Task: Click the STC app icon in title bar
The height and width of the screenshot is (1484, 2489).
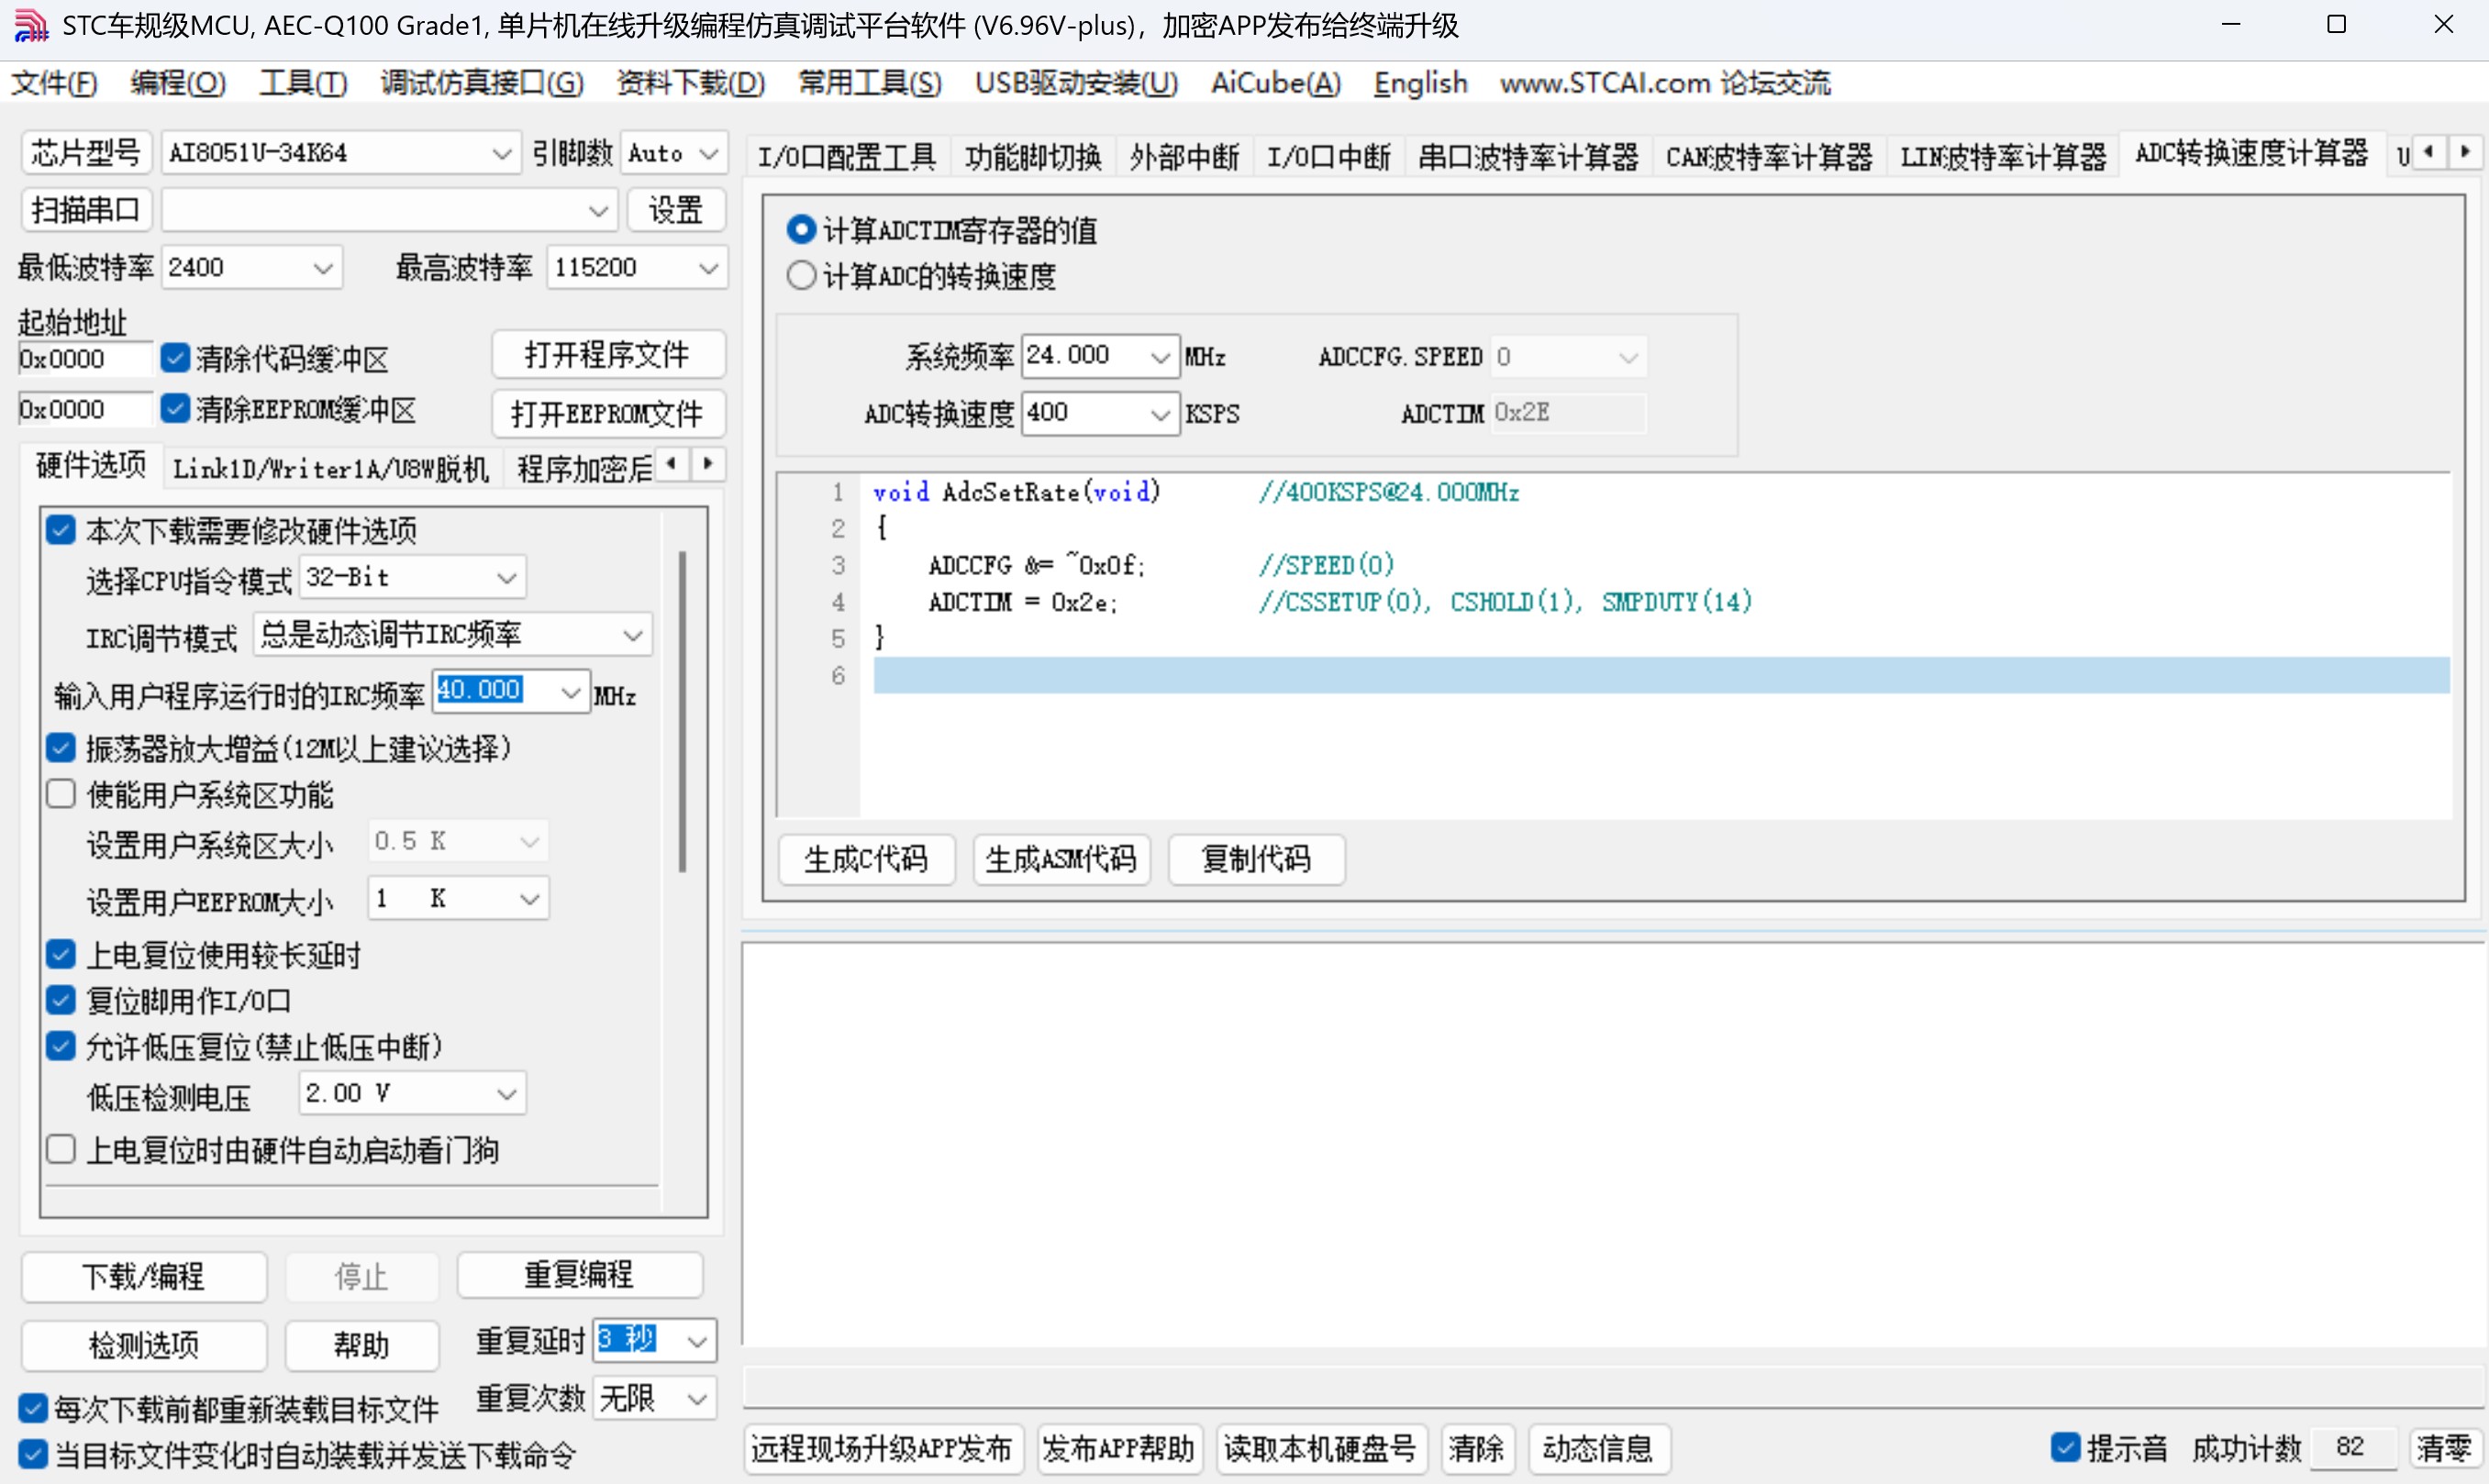Action: click(x=31, y=25)
